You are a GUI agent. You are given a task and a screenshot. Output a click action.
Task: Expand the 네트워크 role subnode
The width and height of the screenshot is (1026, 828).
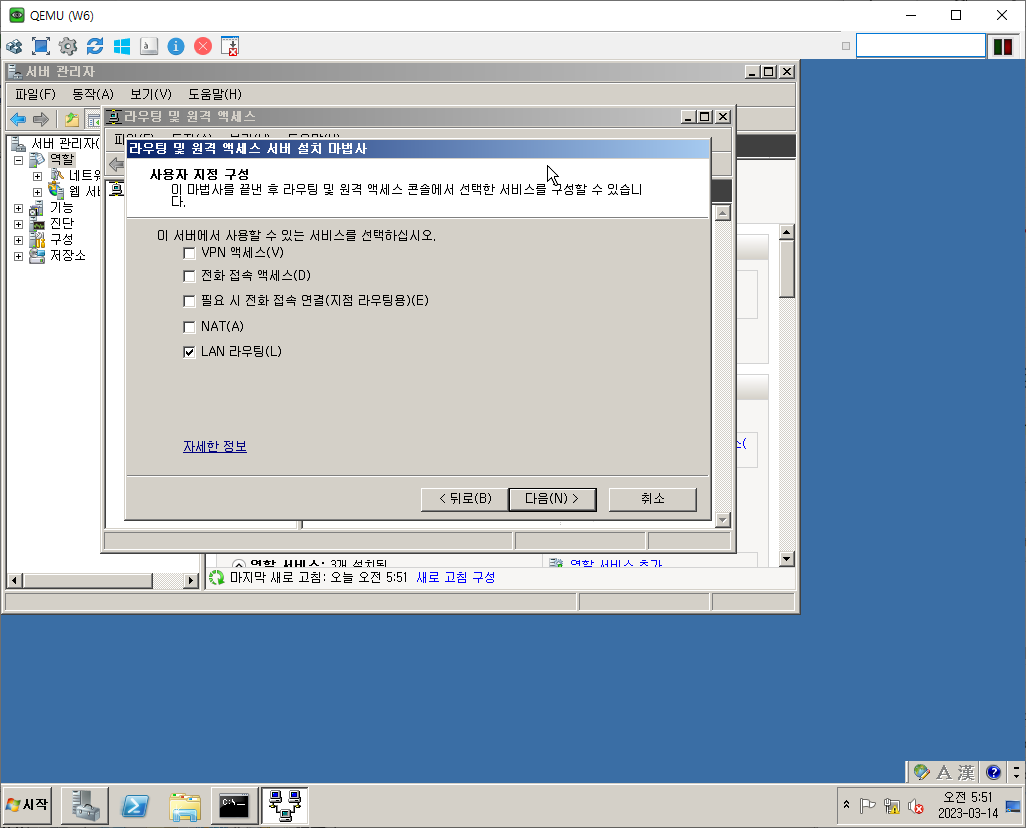click(x=37, y=176)
